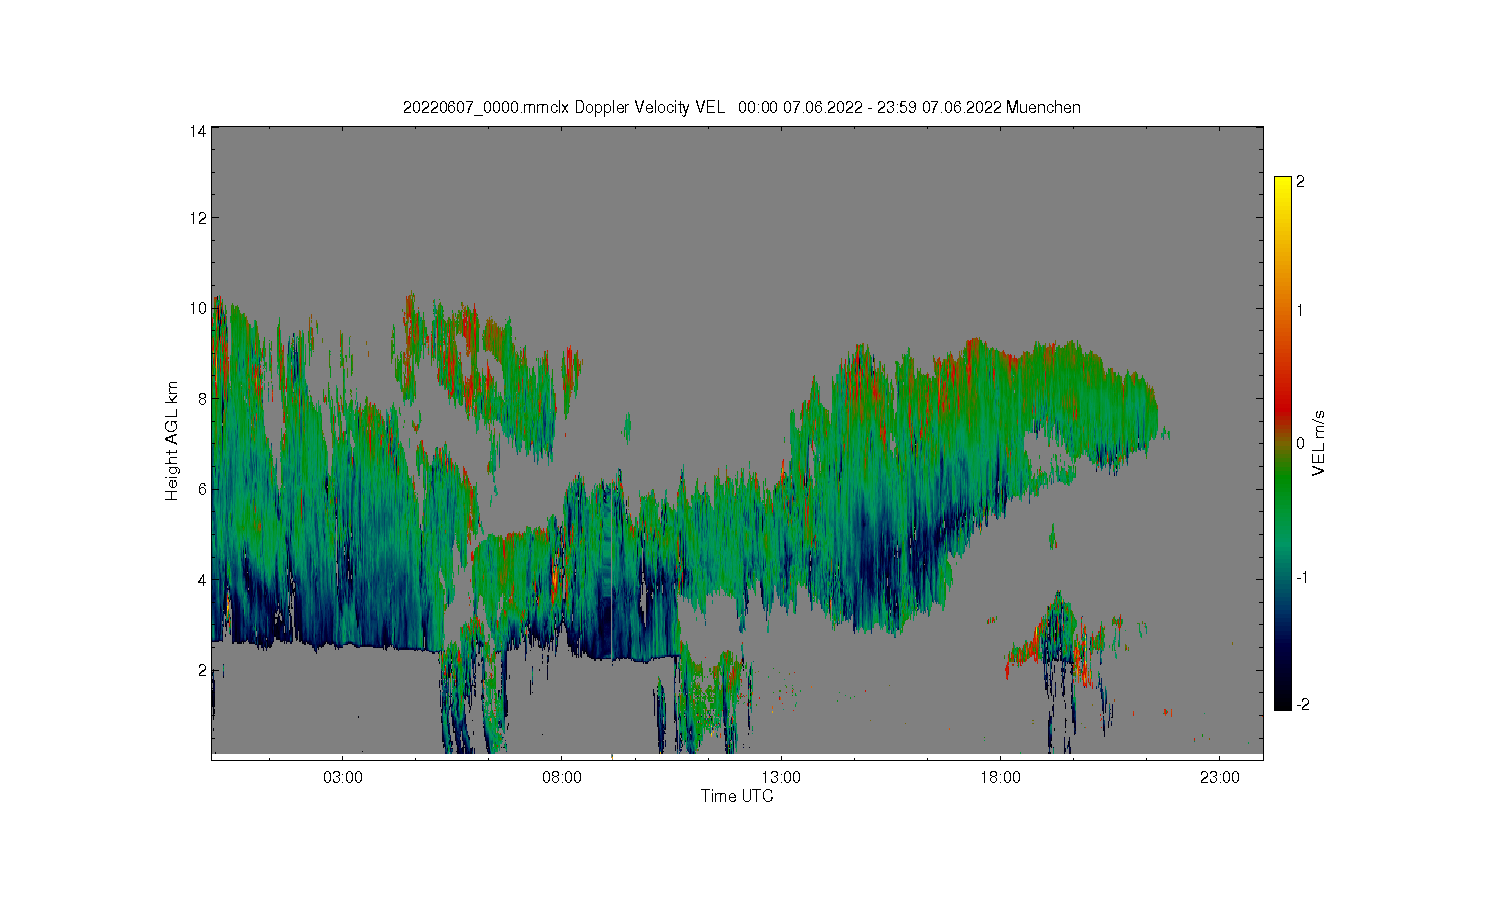The image size is (1500, 900).
Task: Click the 18:00 time tick label
Action: point(1000,776)
